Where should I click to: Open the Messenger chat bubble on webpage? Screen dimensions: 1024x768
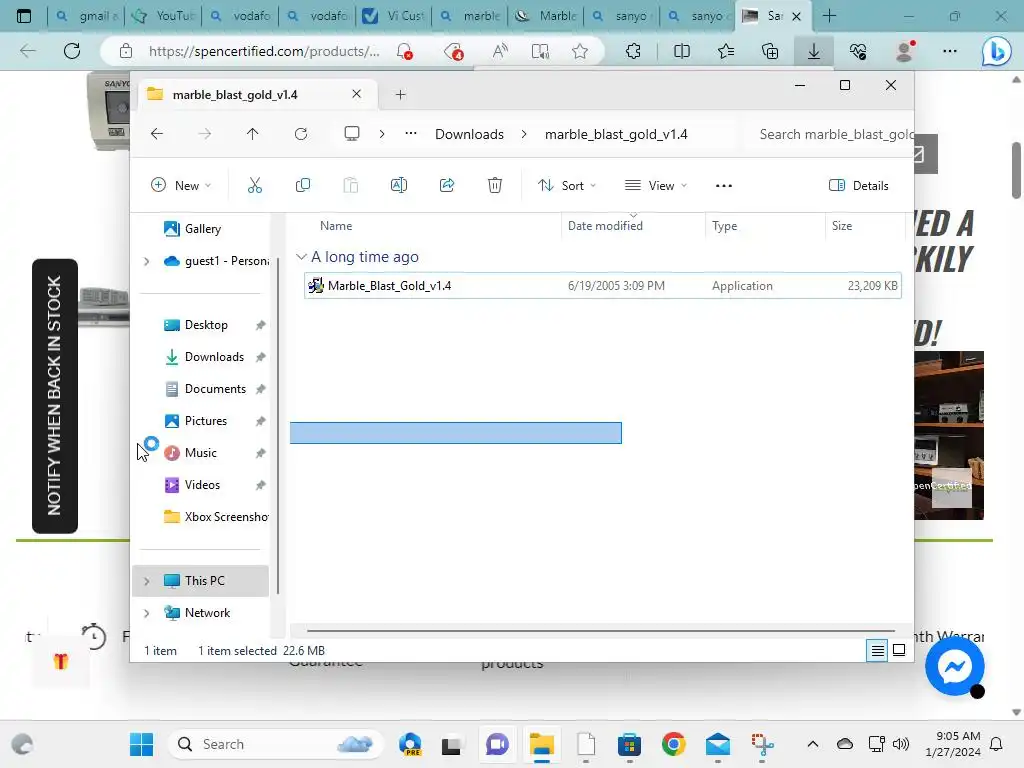pyautogui.click(x=954, y=666)
